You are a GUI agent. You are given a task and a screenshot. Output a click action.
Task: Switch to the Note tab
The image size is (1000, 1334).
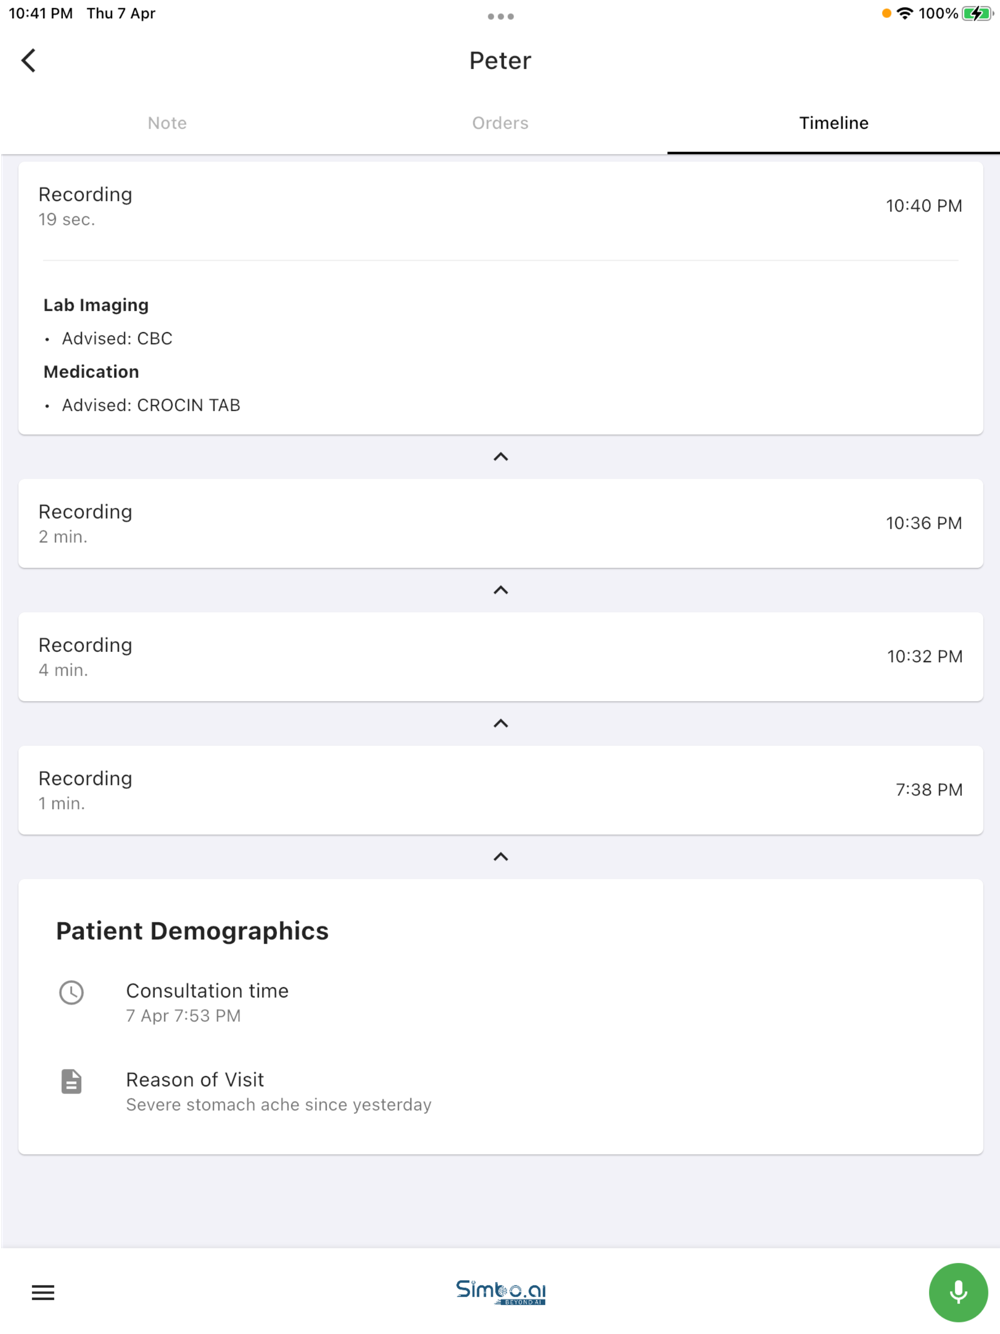click(x=167, y=123)
